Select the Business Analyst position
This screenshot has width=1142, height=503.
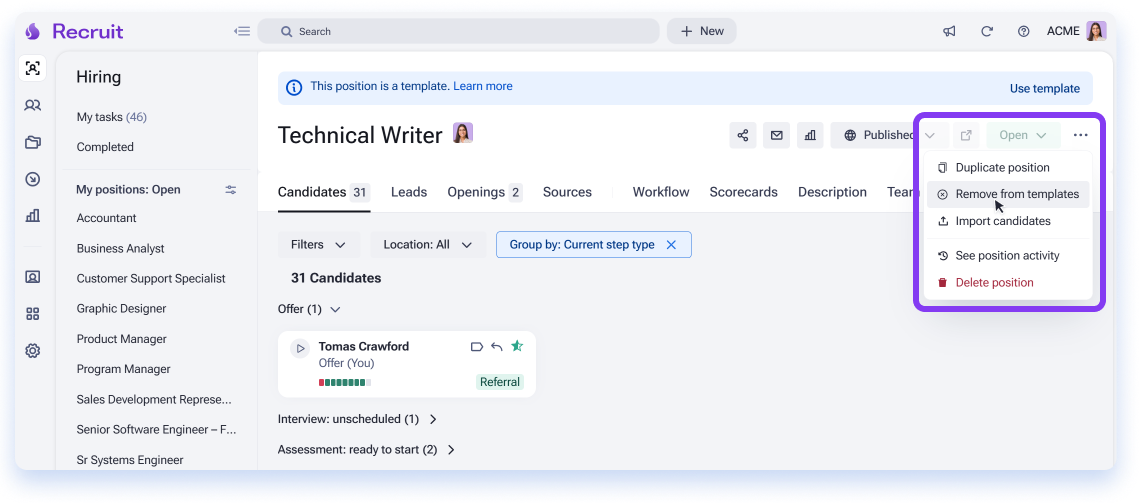(121, 249)
